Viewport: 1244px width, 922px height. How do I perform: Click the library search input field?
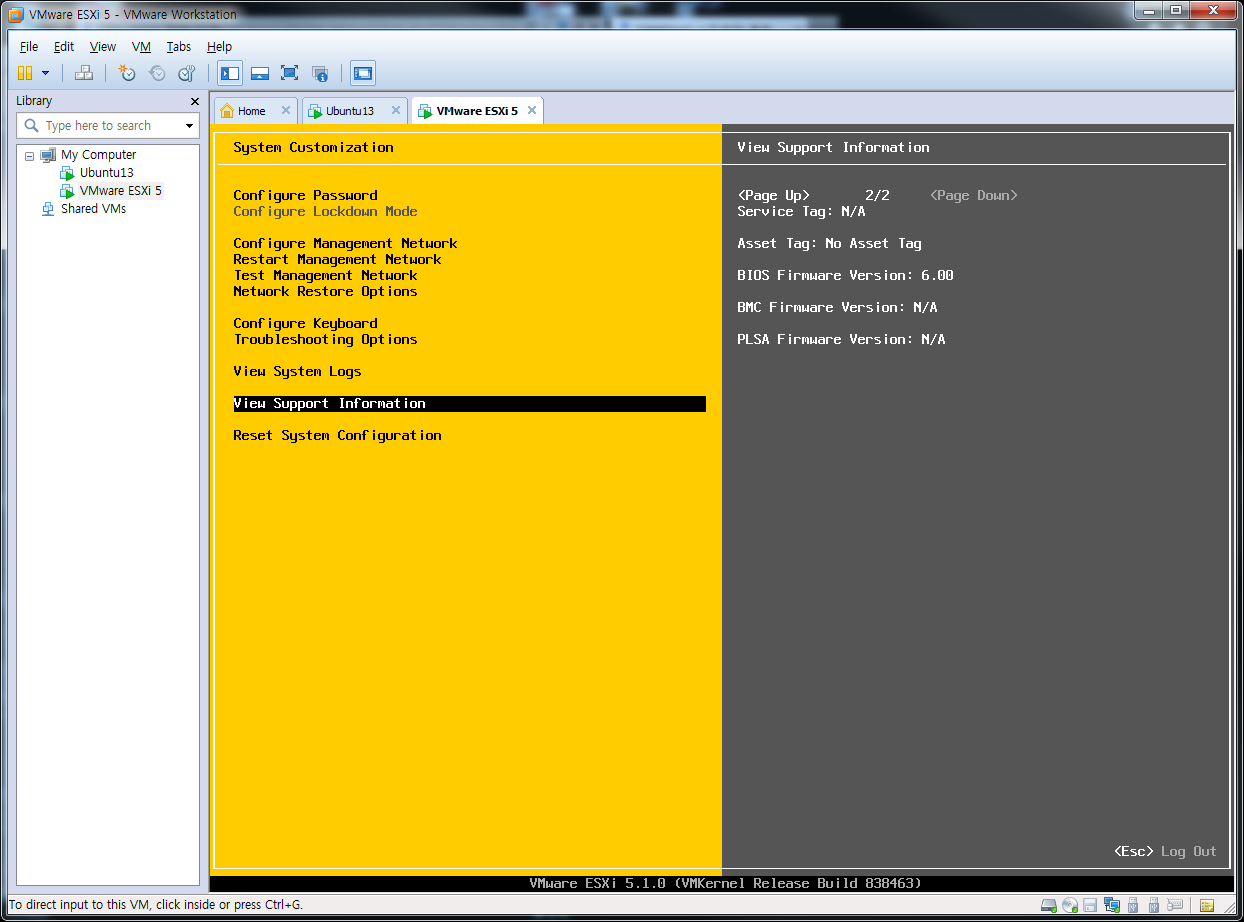107,126
